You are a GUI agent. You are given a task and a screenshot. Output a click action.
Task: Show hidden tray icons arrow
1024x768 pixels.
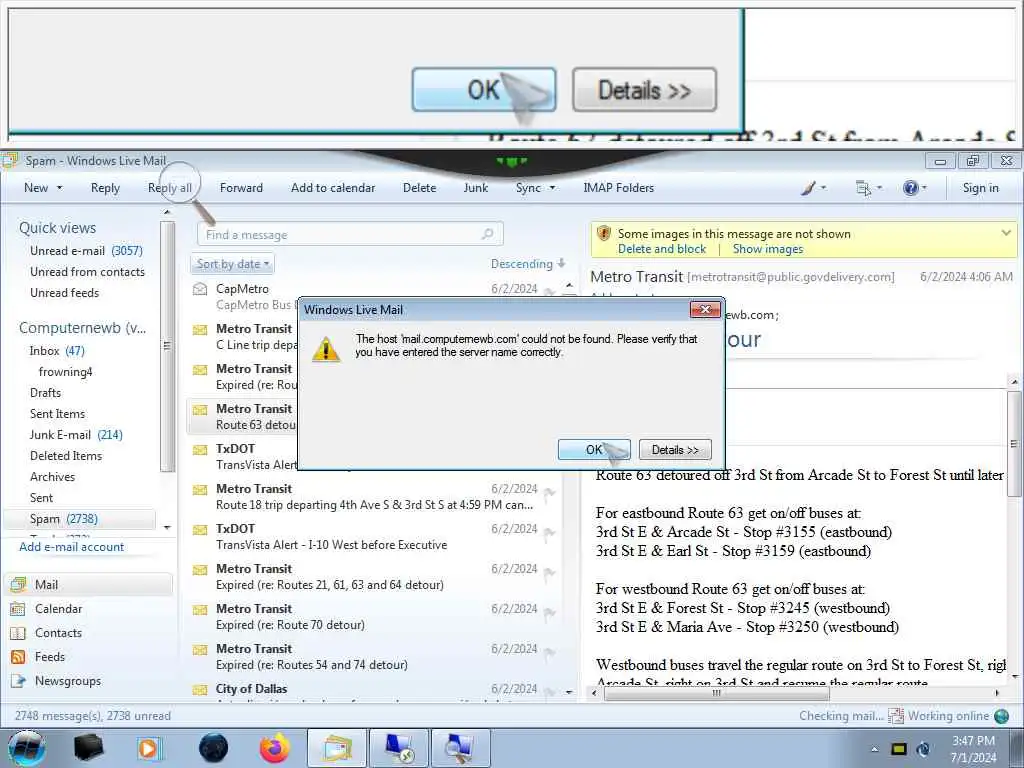click(x=874, y=749)
